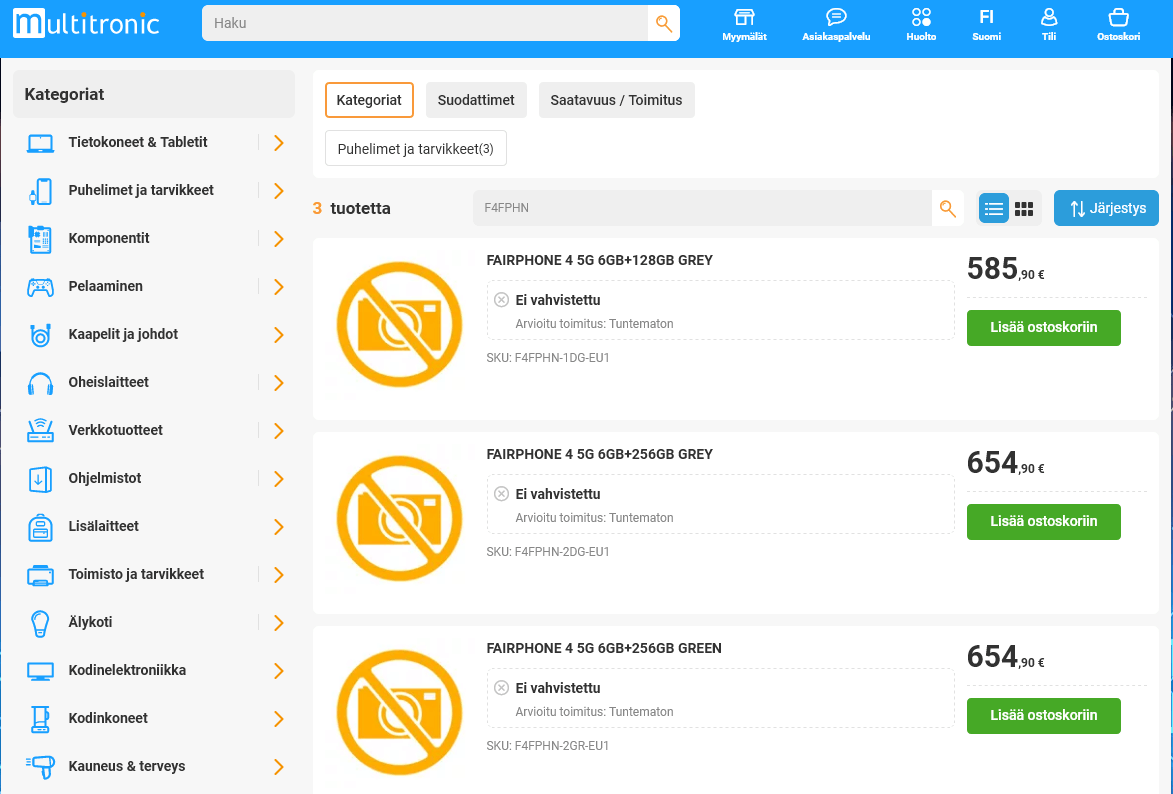Switch to grid view layout
Viewport: 1173px width, 794px height.
tap(1024, 209)
